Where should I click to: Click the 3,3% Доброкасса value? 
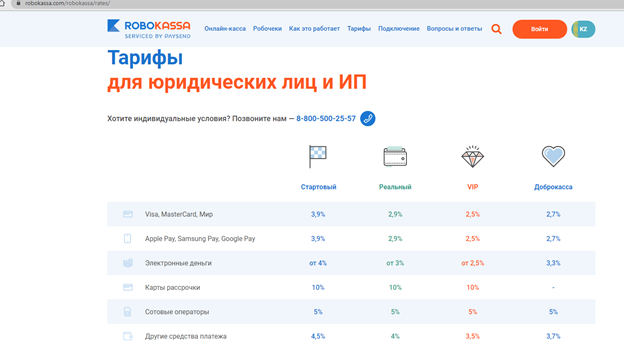[x=553, y=263]
